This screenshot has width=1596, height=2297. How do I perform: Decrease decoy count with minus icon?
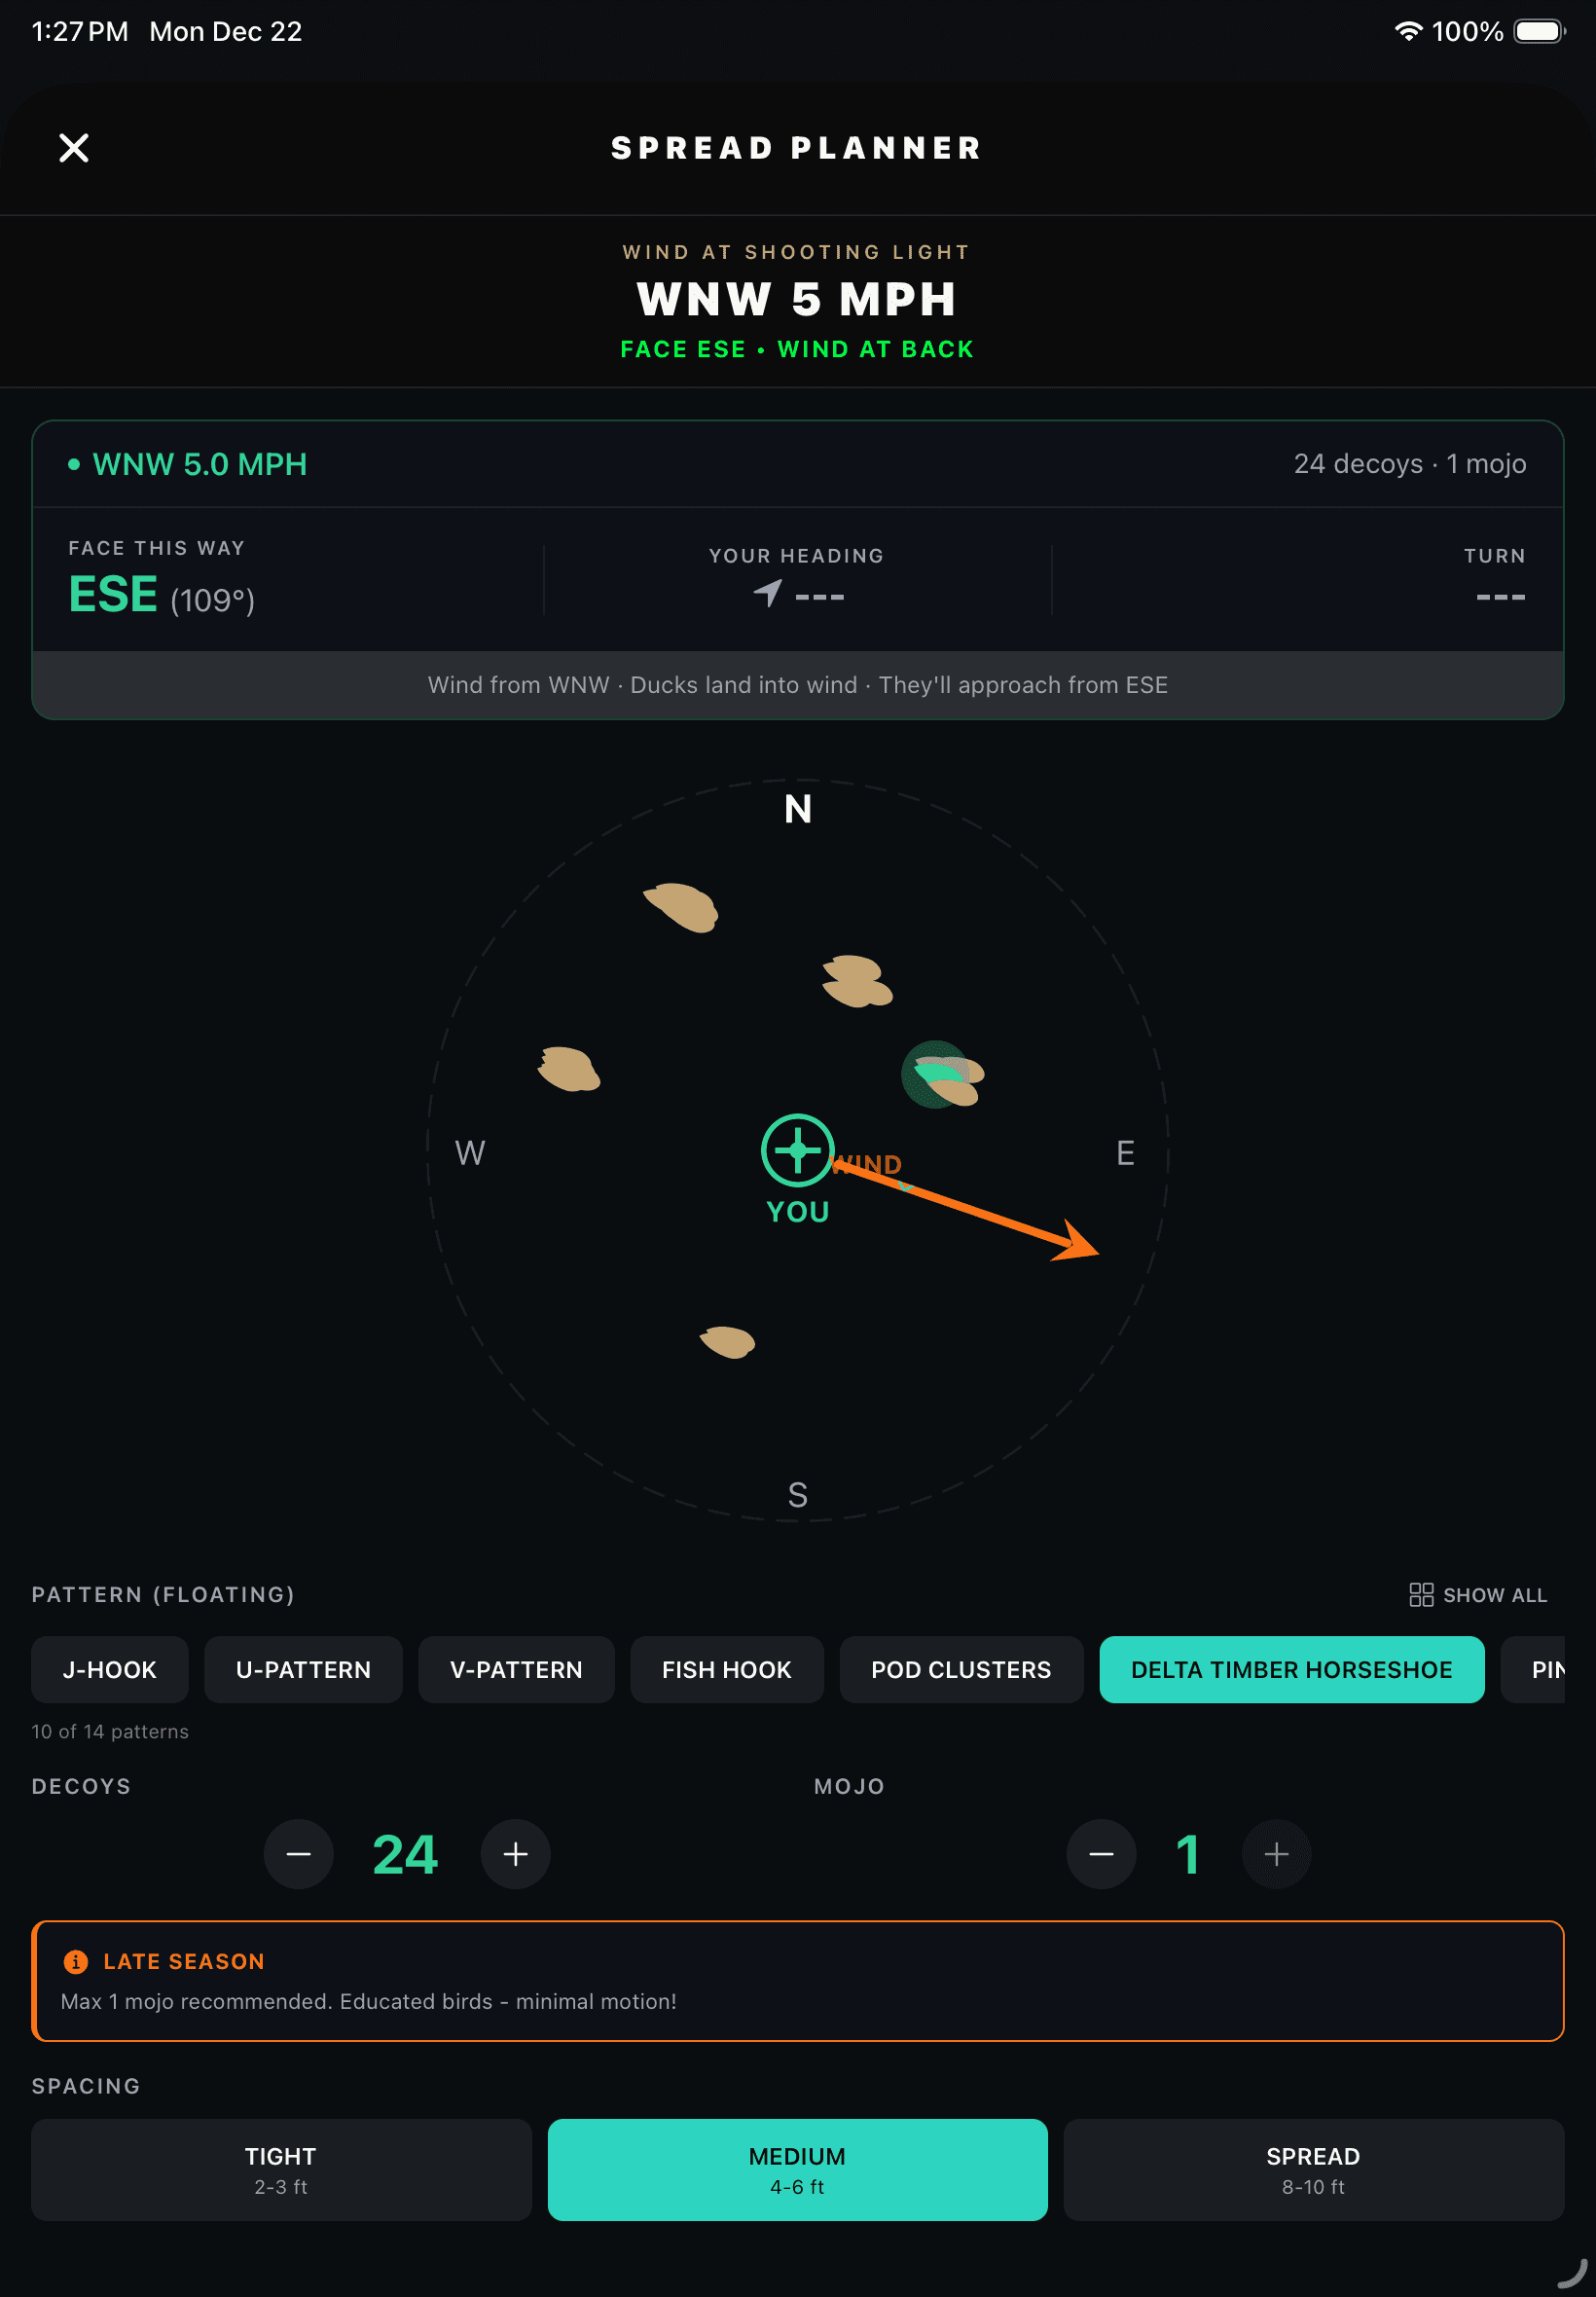point(298,1853)
